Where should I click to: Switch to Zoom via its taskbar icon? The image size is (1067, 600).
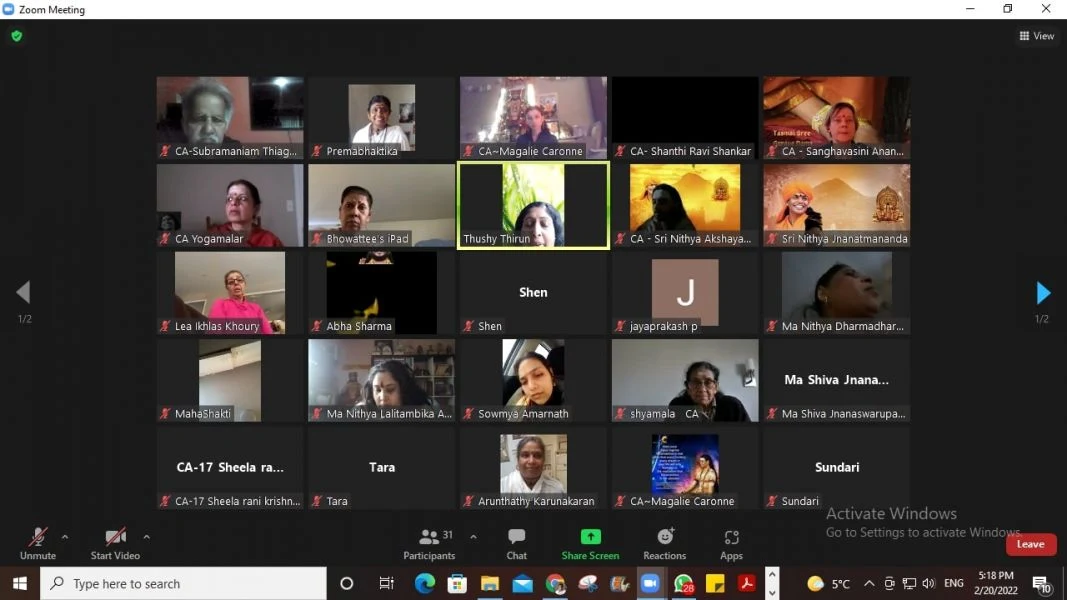pos(651,584)
